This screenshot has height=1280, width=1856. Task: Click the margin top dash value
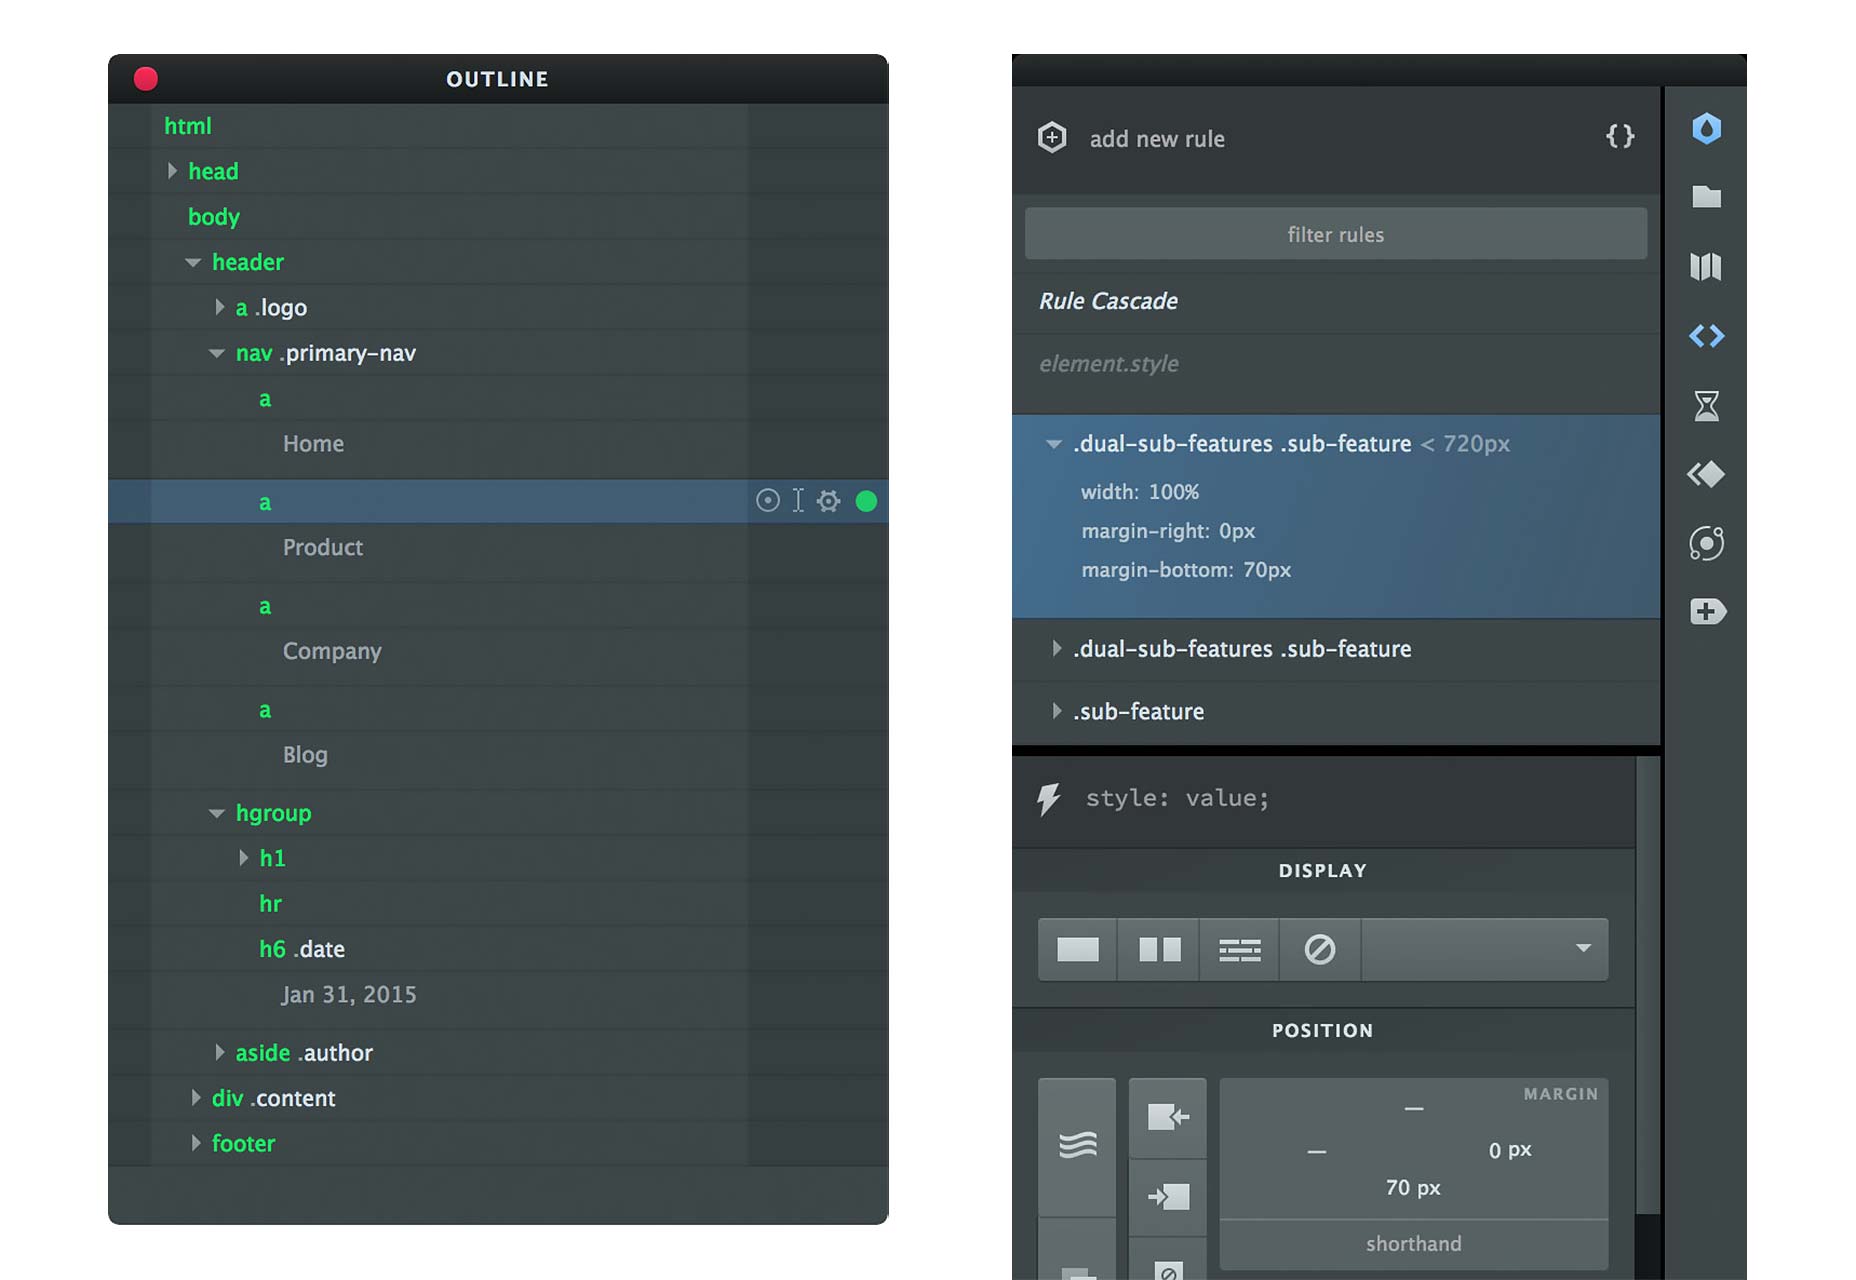(x=1413, y=1108)
